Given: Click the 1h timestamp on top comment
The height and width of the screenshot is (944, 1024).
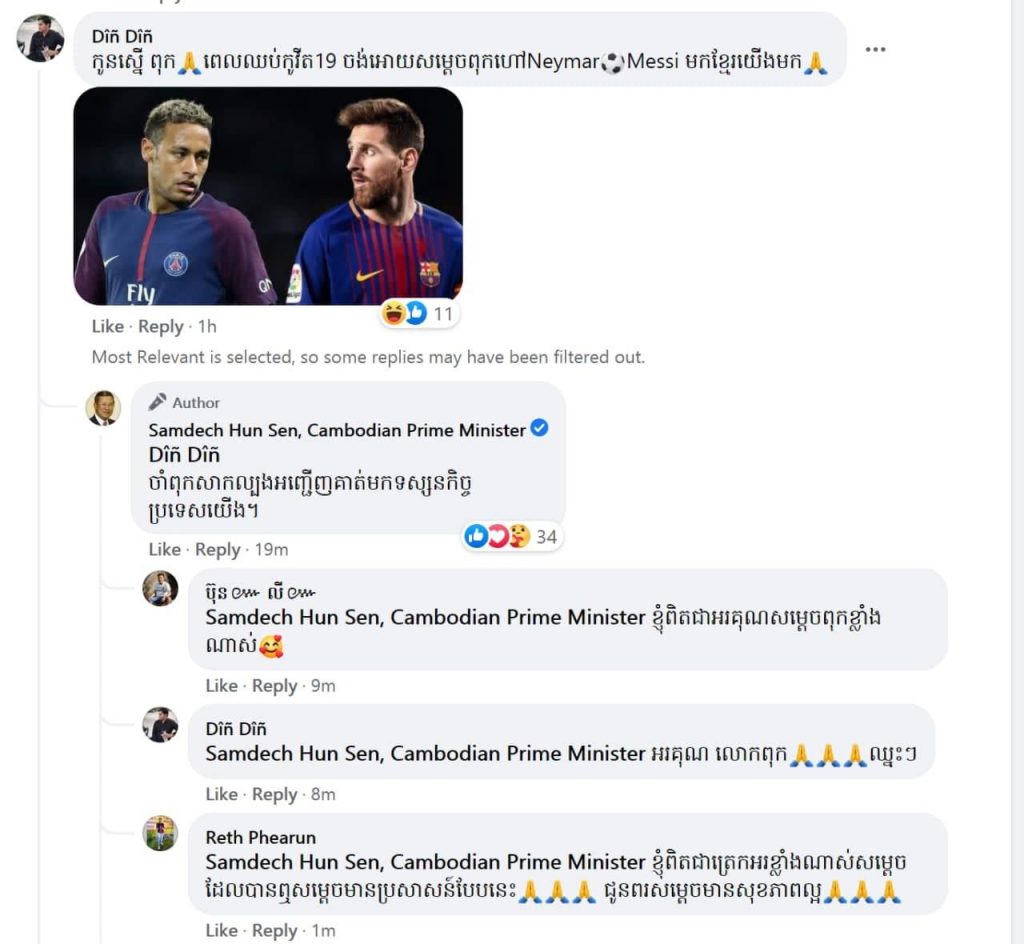Looking at the screenshot, I should coord(207,326).
